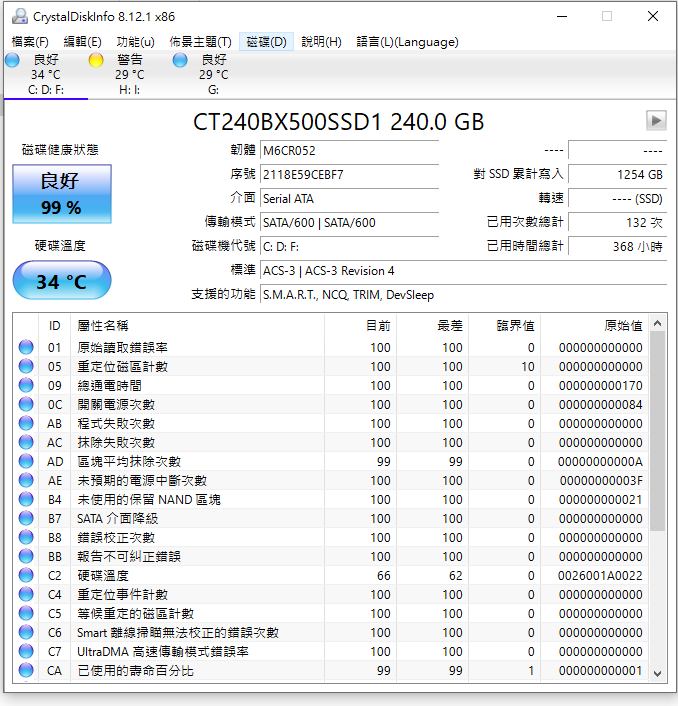Screen dimensions: 678x706
Task: Select the 硬碟溫度 attribute name in the table
Action: click(x=103, y=575)
